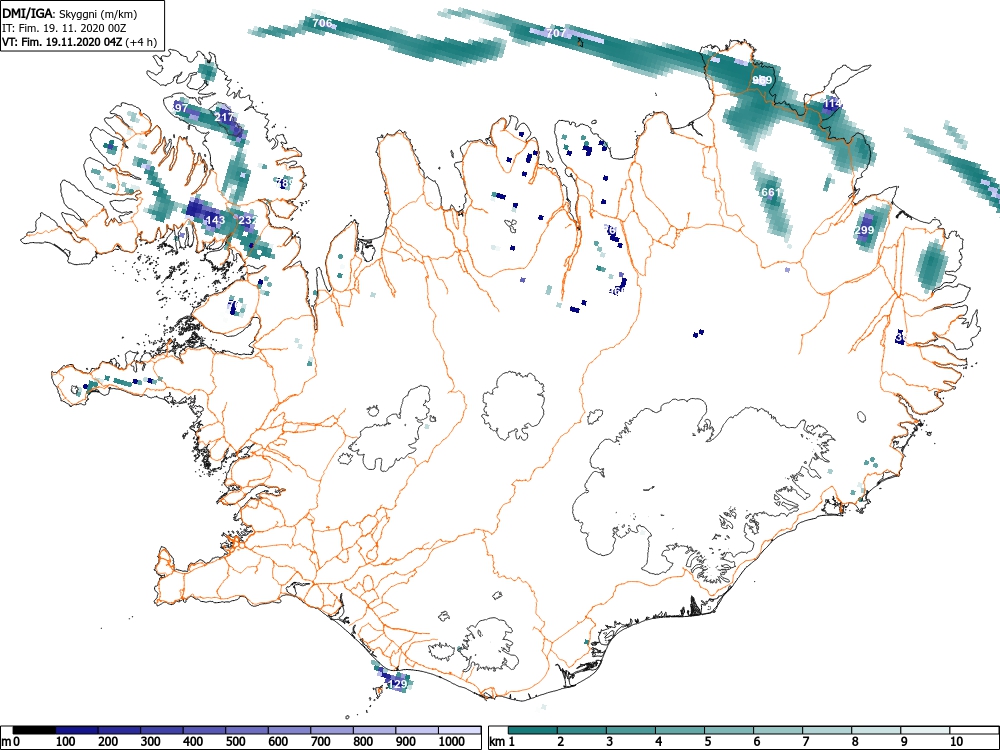Click the 'IT: Fim. 19. 11. 2020 00Z' line
The width and height of the screenshot is (1000, 750).
(62, 28)
